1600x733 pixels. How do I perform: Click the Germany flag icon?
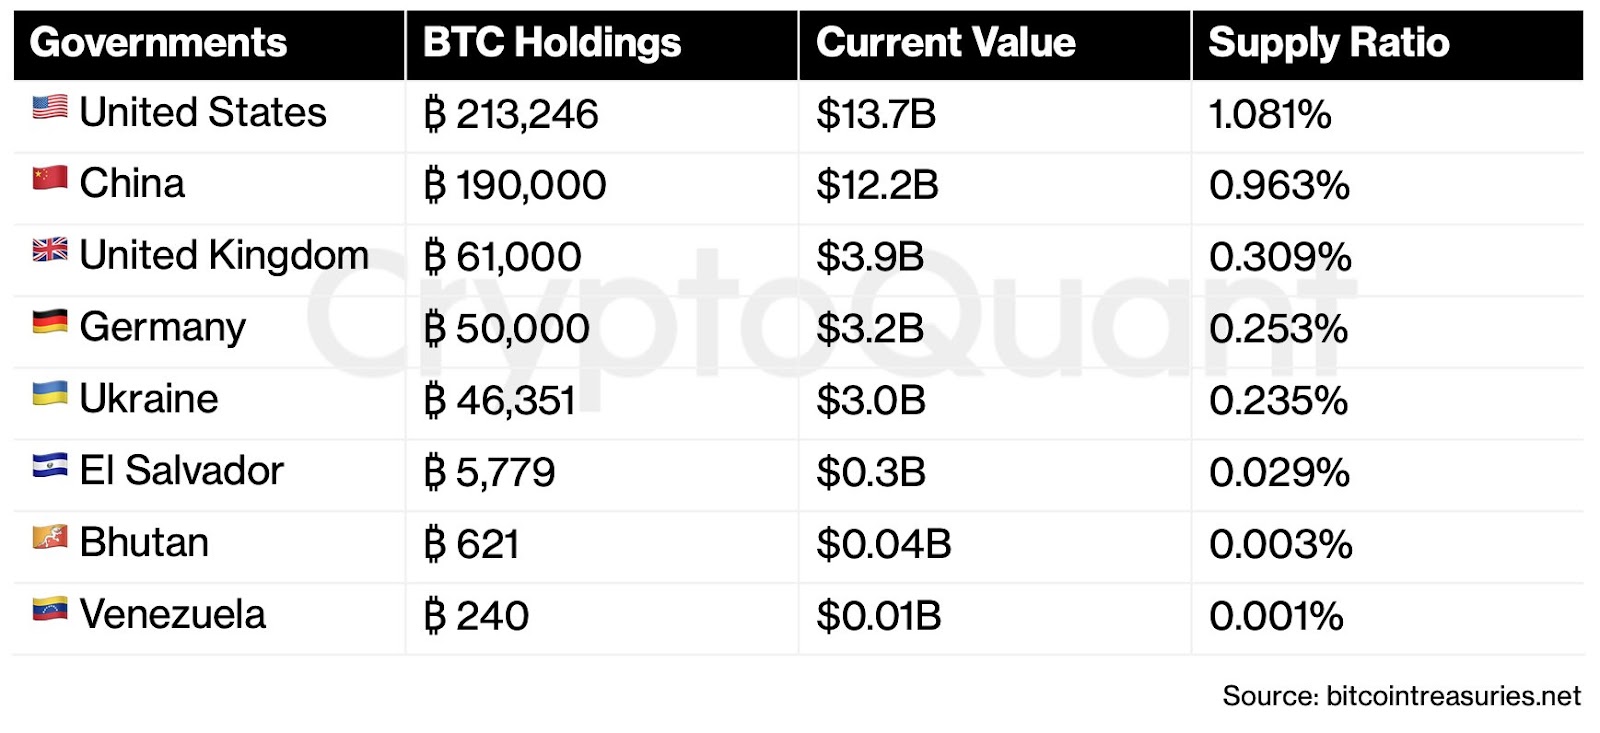(50, 322)
